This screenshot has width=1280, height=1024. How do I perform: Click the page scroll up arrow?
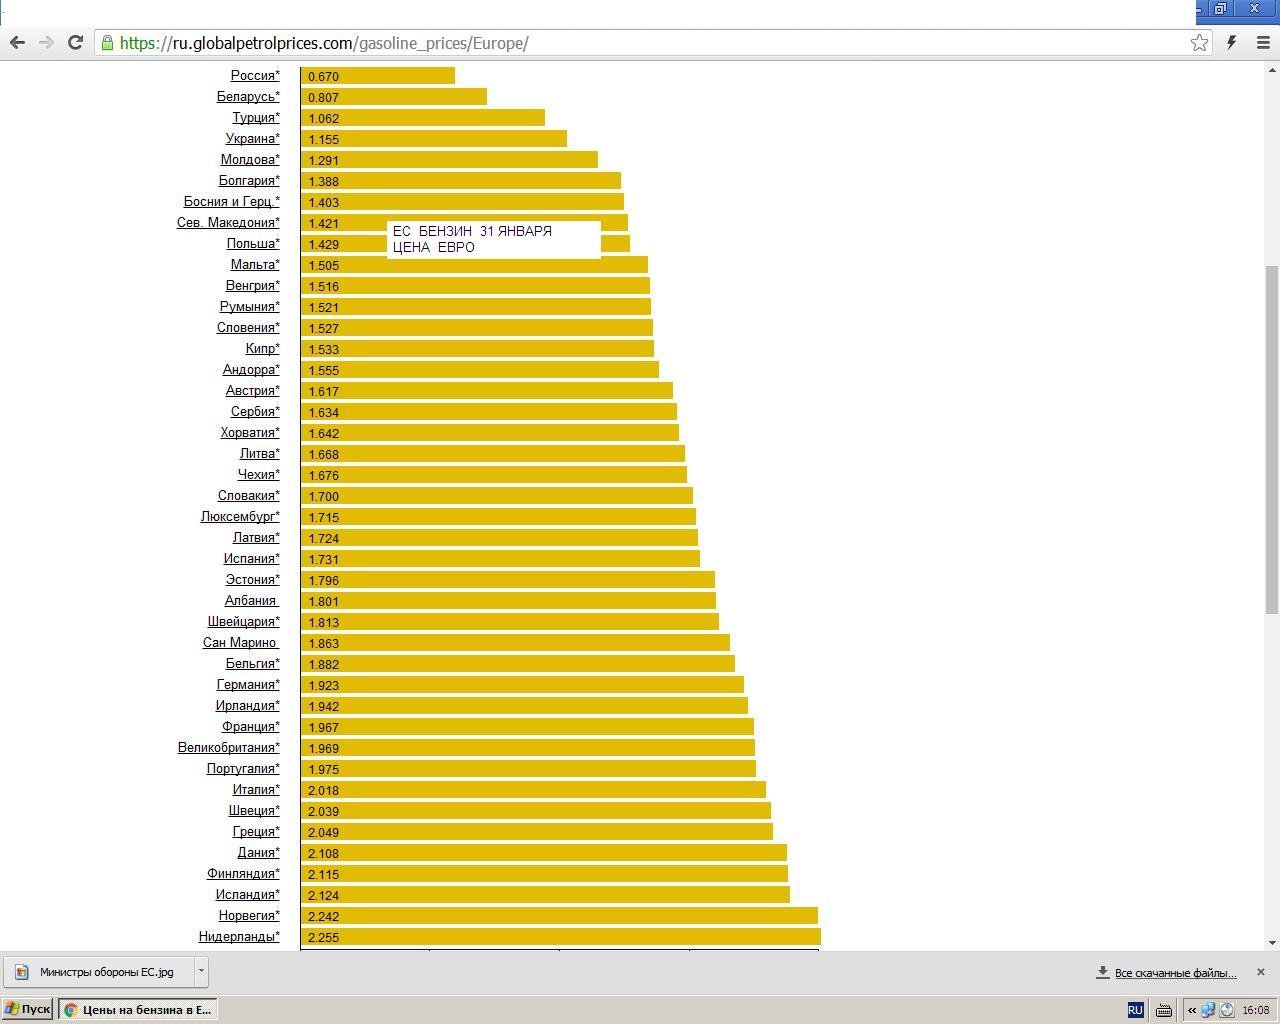click(x=1272, y=69)
